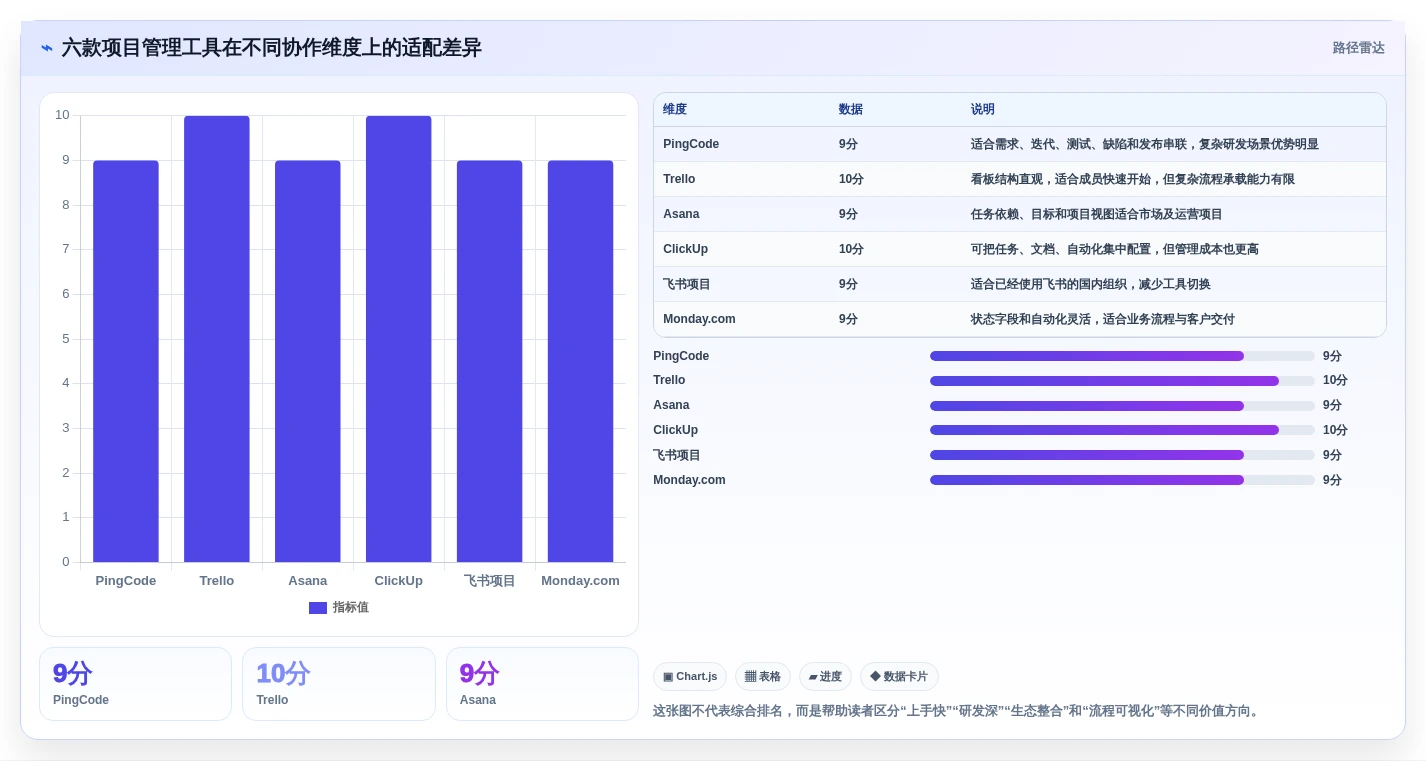Click ClickUp description about 管理成本

(1115, 249)
